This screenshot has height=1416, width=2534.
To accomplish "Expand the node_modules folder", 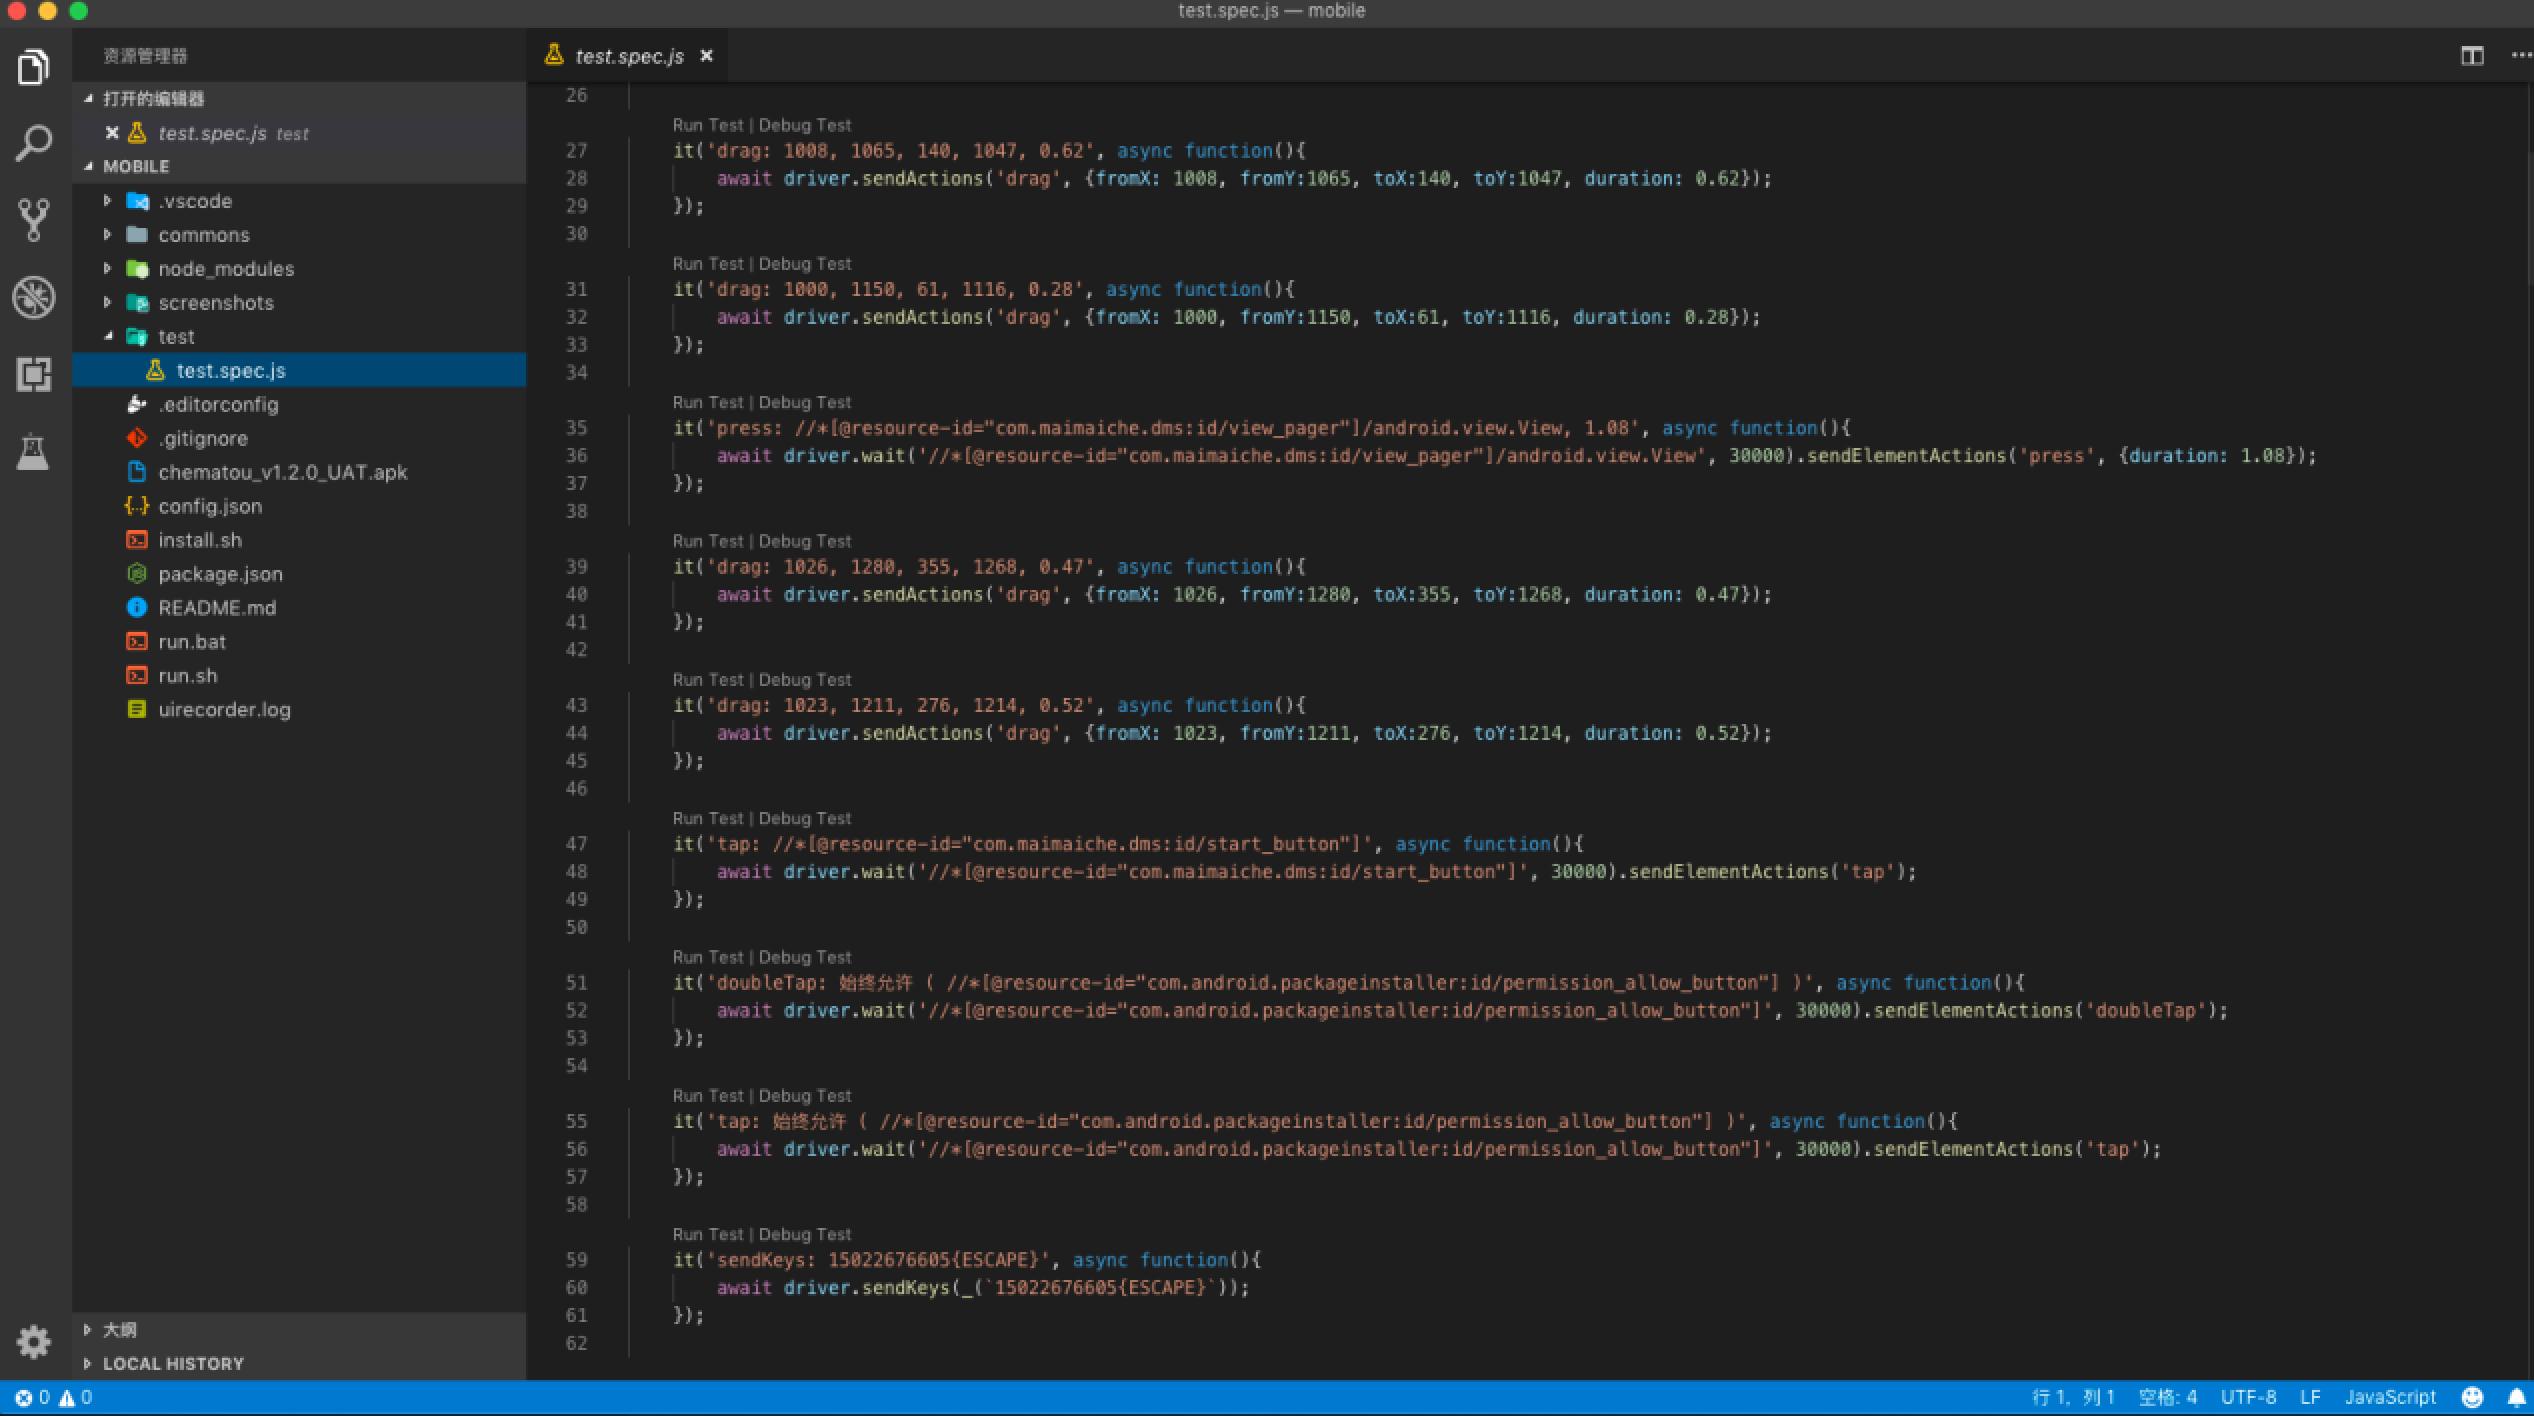I will click(107, 269).
